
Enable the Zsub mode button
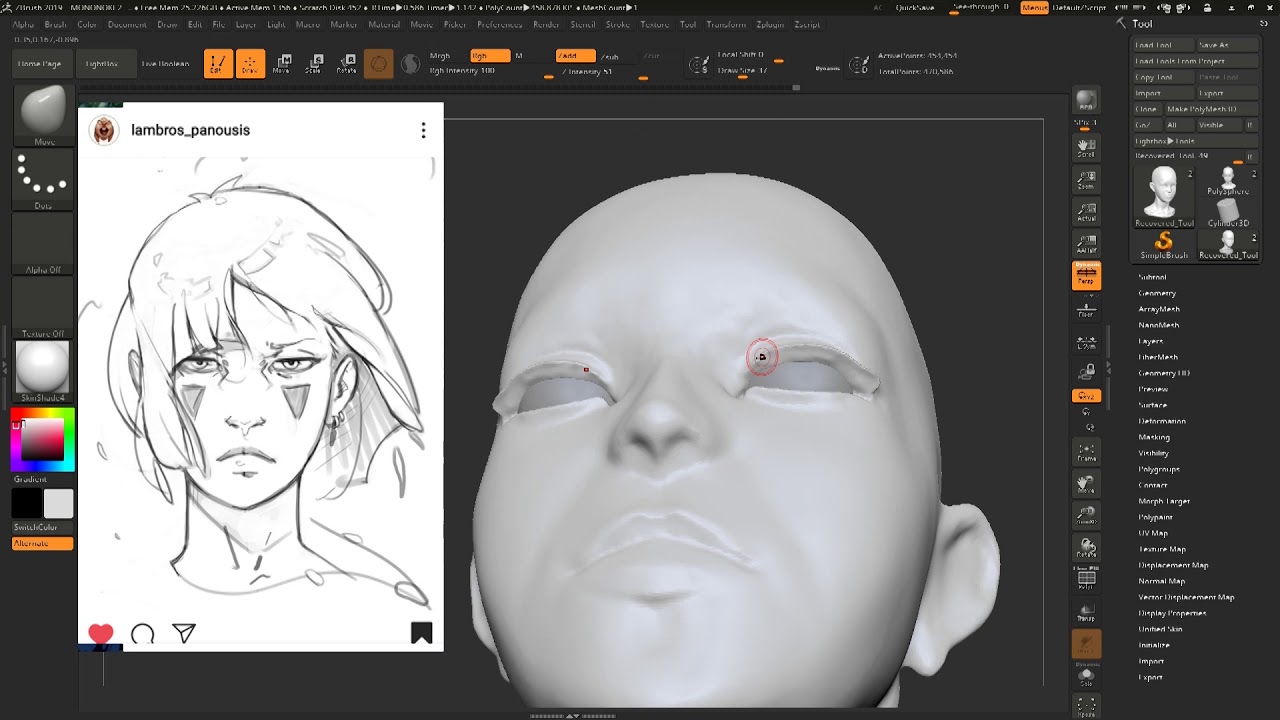(610, 57)
